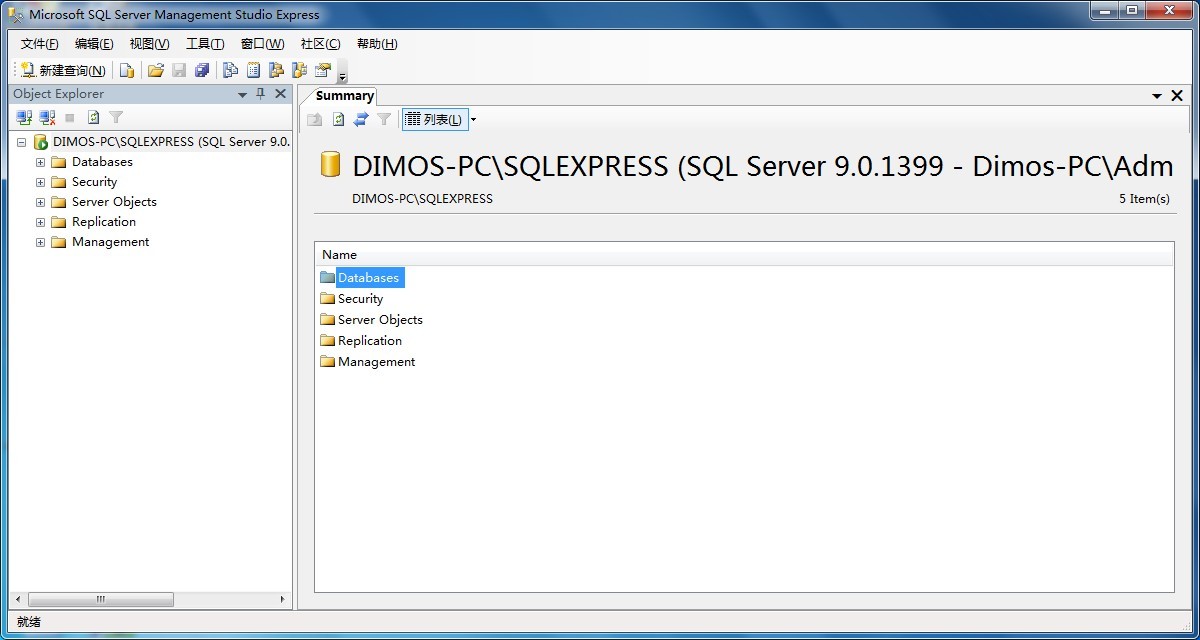
Task: Click the Databases item in Summary list
Action: (x=361, y=278)
